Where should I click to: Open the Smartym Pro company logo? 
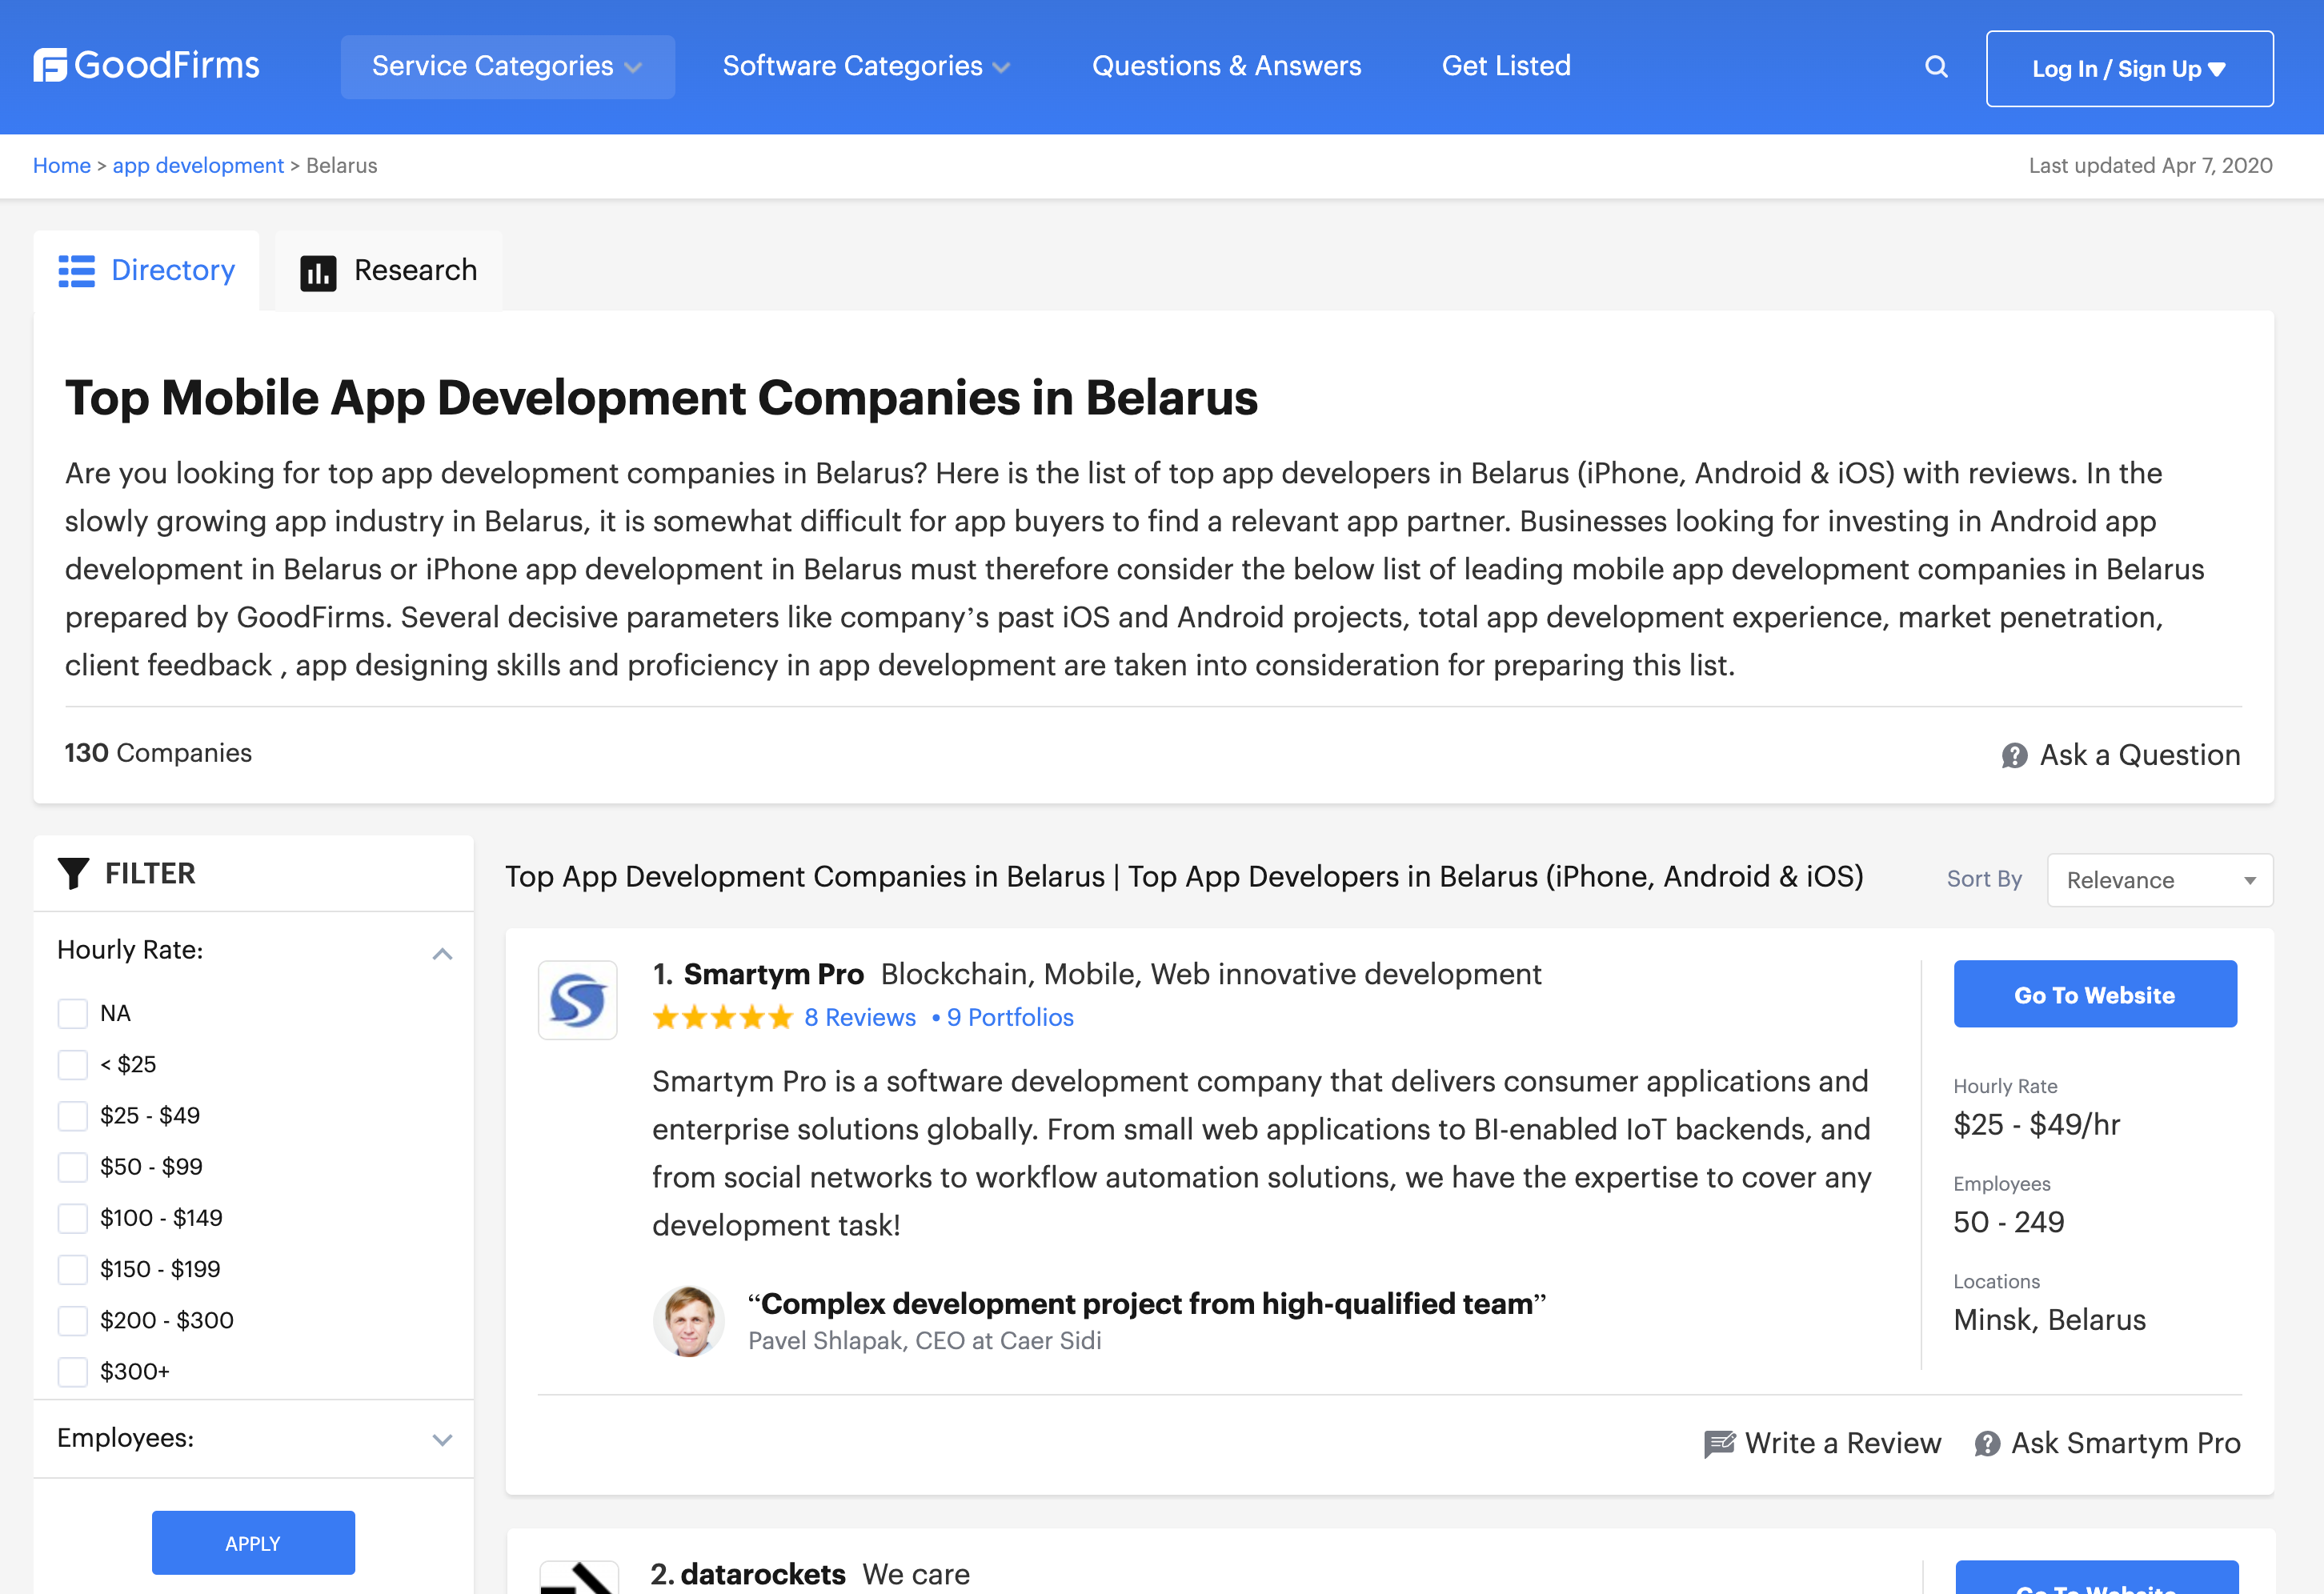tap(578, 1000)
